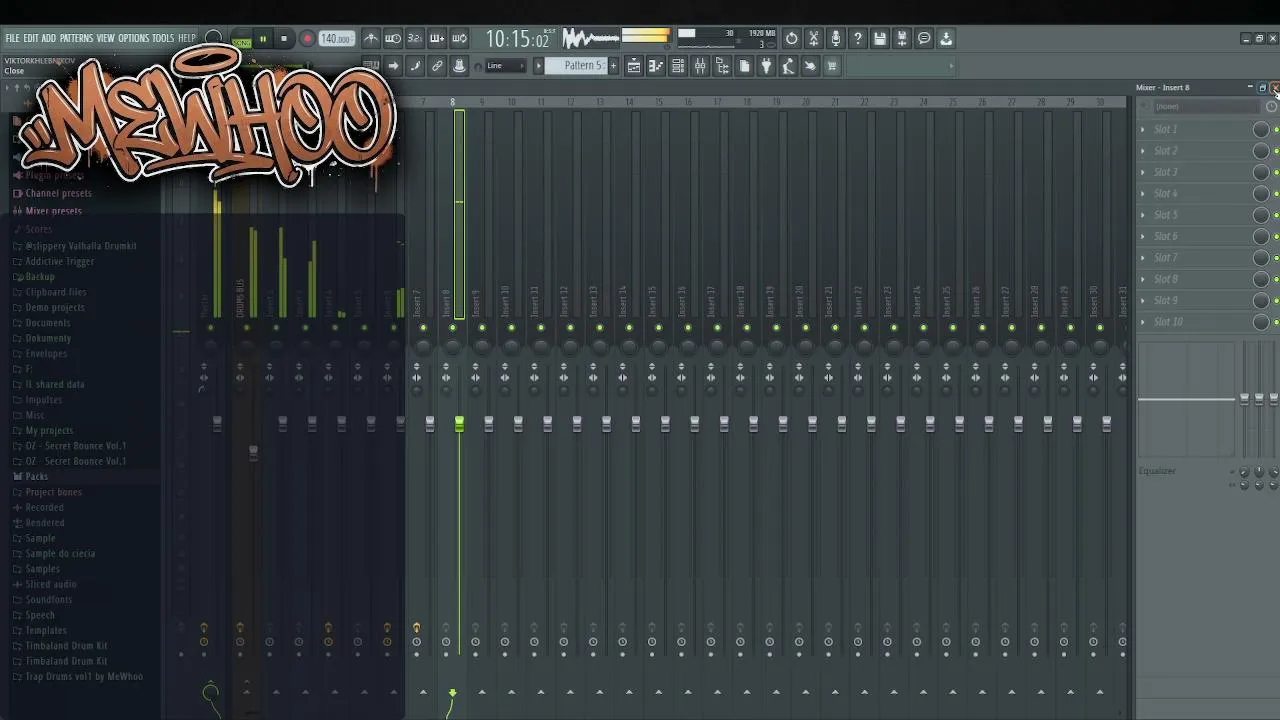The height and width of the screenshot is (720, 1280).
Task: Open the OPTIONS menu
Action: click(x=133, y=38)
